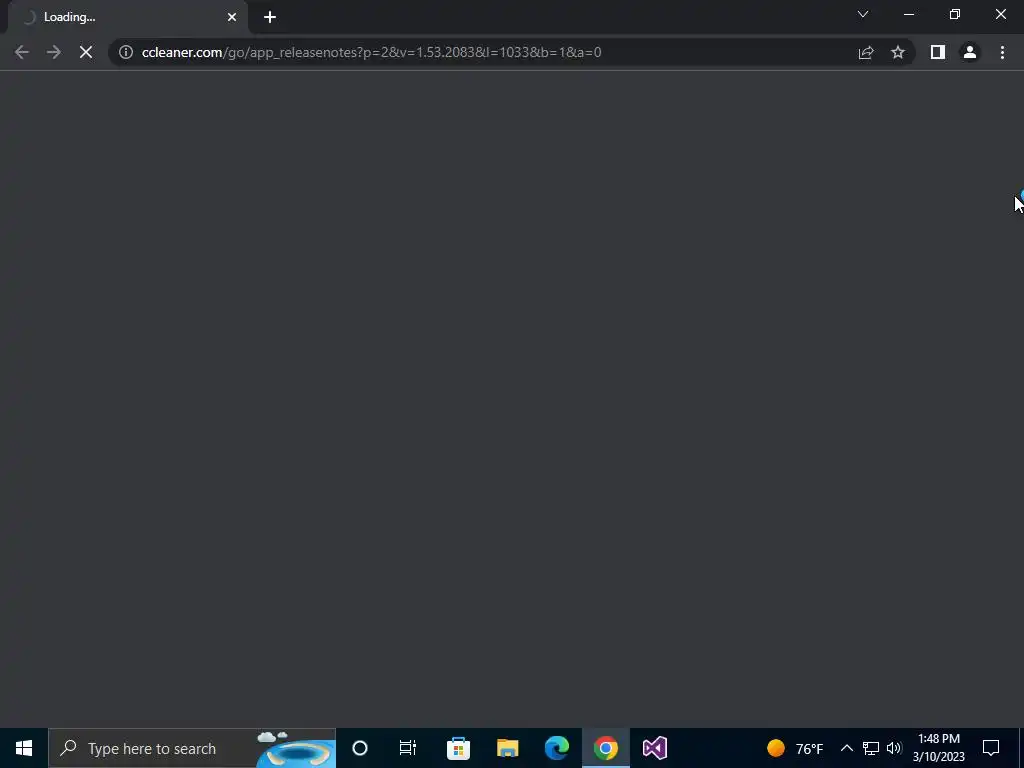Click the taskbar search box
This screenshot has width=1024, height=768.
coord(192,748)
